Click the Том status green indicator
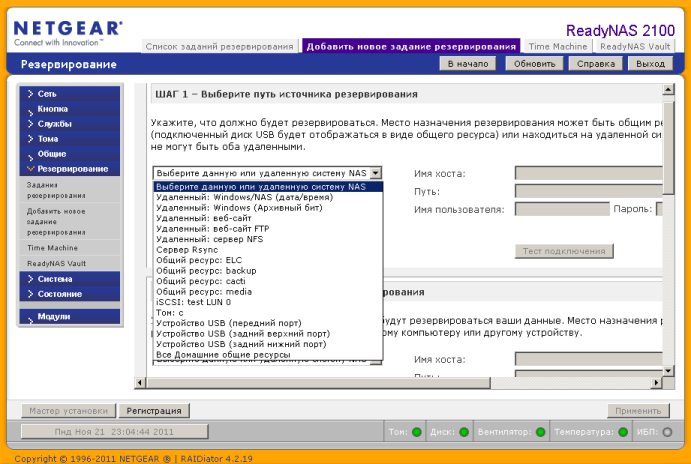691x464 pixels. (x=416, y=432)
